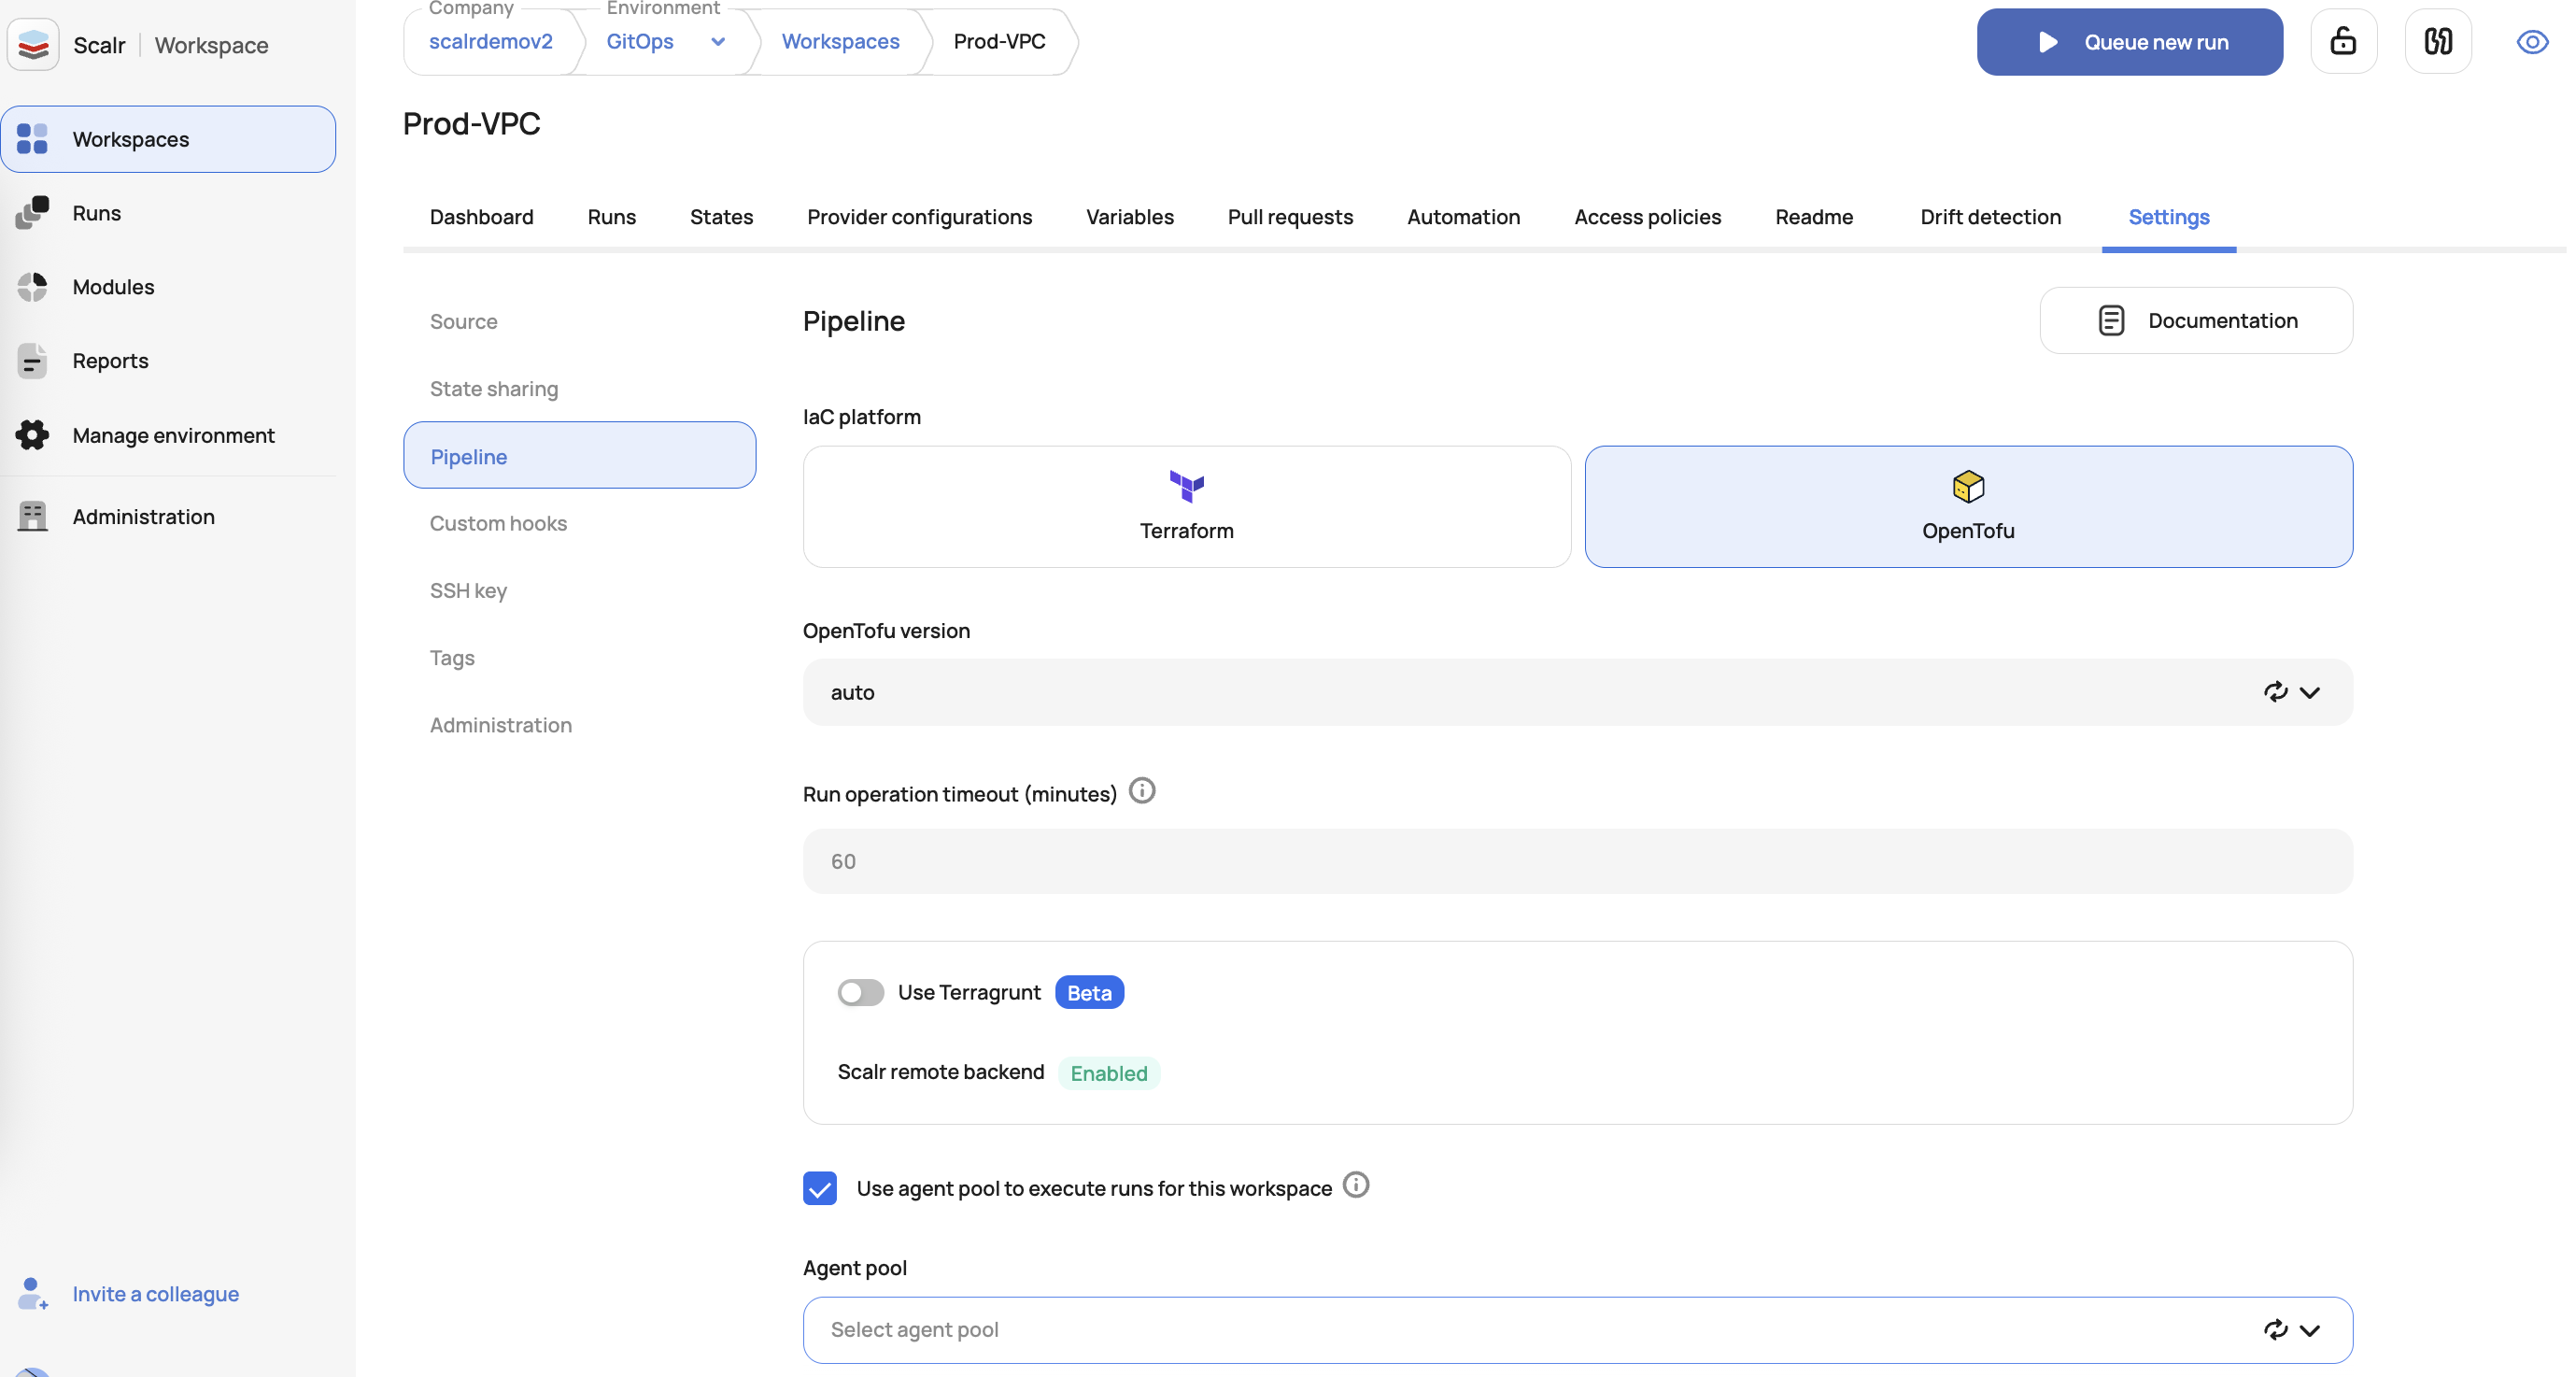Click the lock workspace icon button
The width and height of the screenshot is (2576, 1377).
2342,41
